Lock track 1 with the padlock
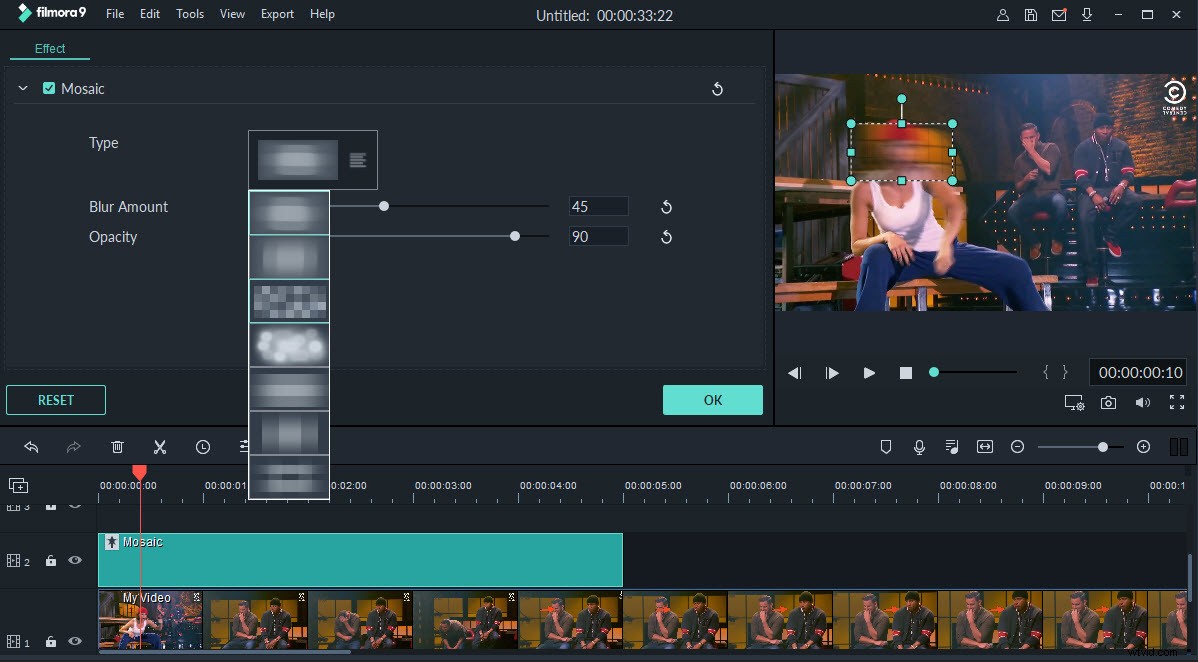 click(50, 641)
